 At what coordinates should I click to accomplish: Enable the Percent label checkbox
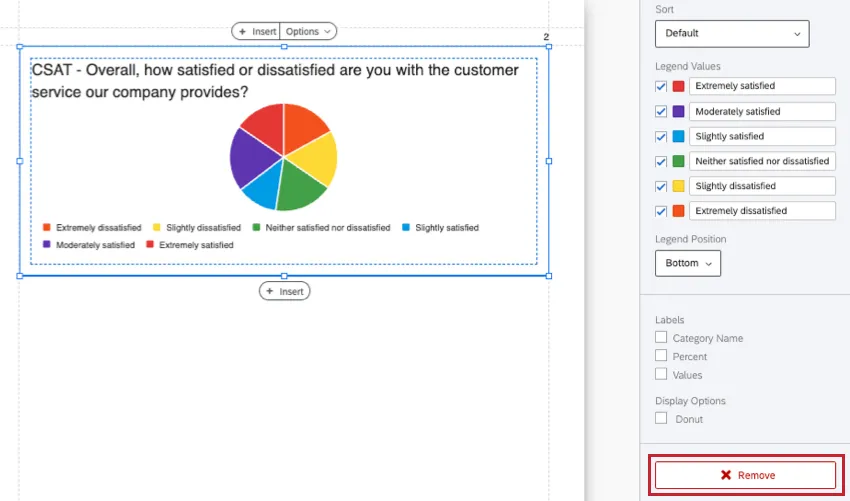pos(661,356)
